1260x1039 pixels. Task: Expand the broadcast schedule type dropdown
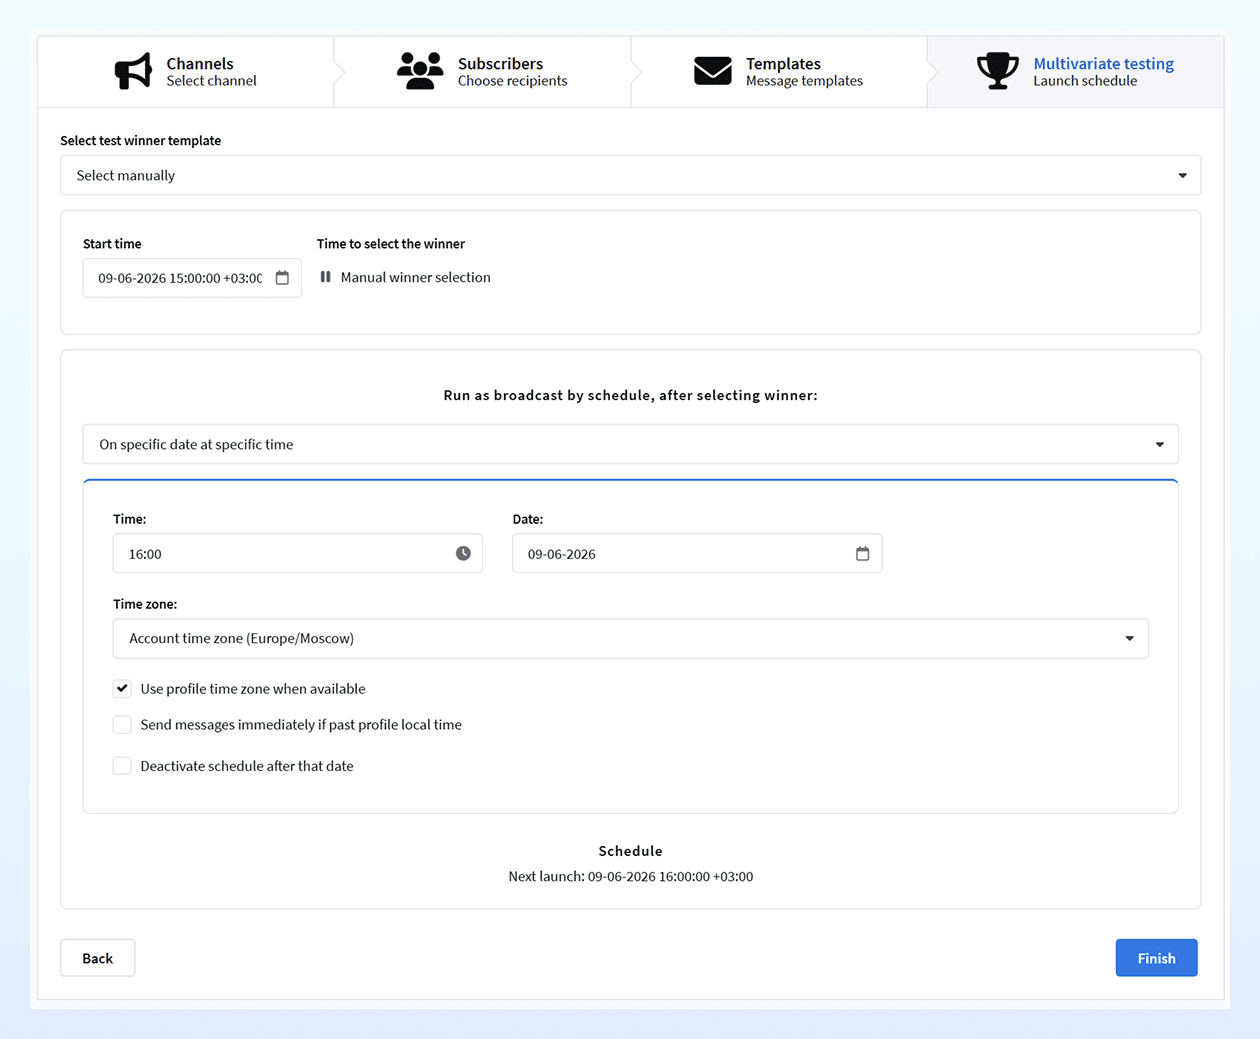point(630,444)
